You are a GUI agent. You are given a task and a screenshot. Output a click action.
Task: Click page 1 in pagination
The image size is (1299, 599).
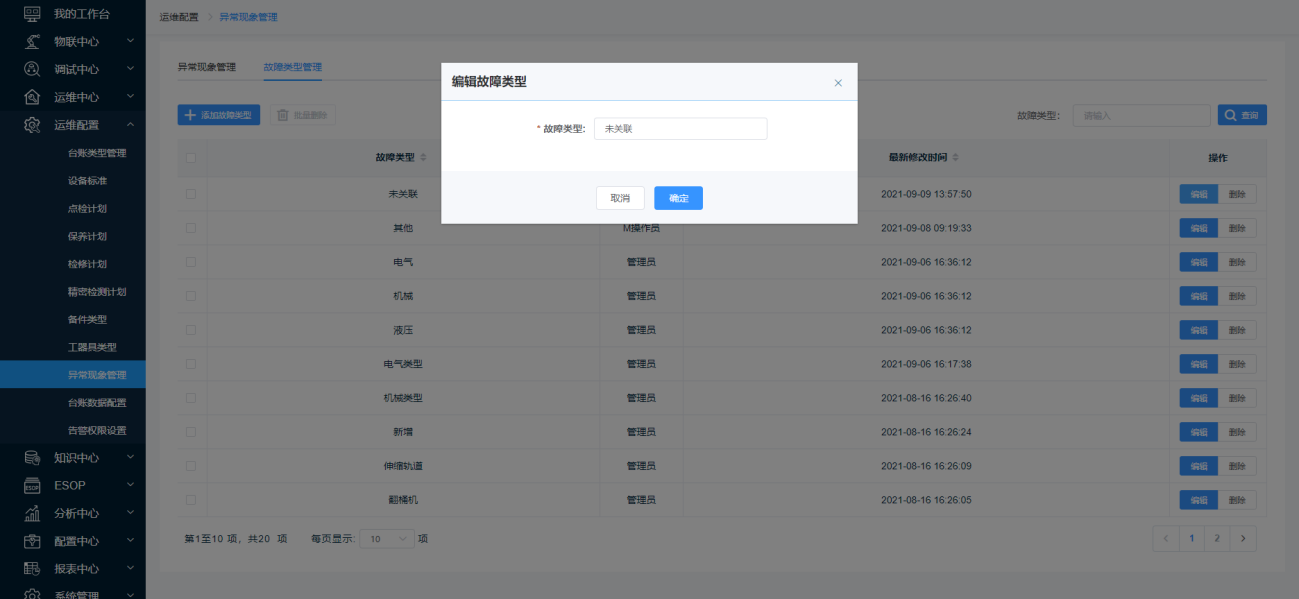(1192, 538)
